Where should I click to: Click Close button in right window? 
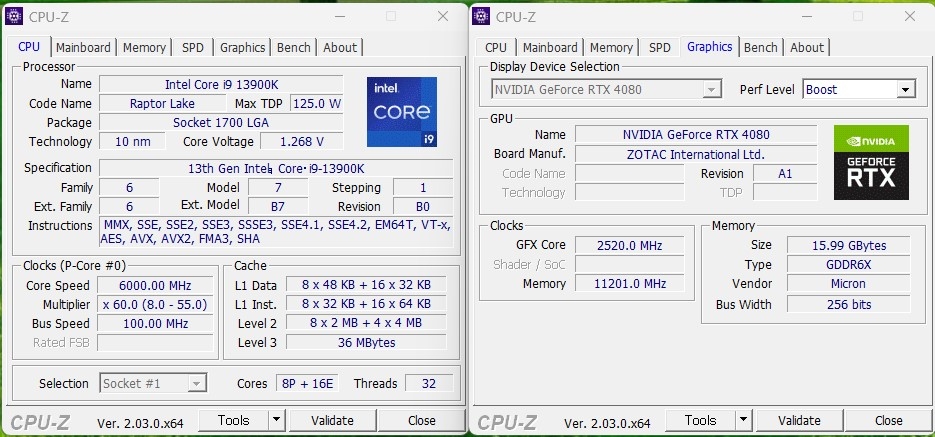[888, 420]
